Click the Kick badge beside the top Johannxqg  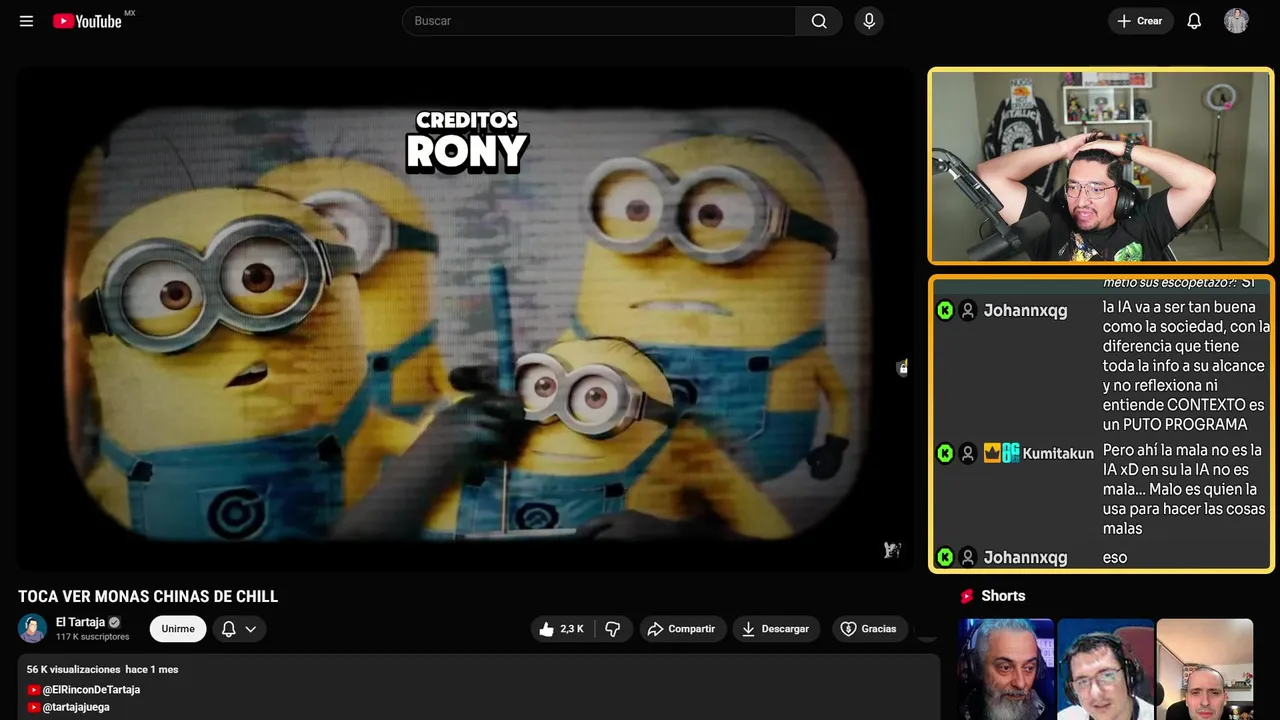pyautogui.click(x=945, y=310)
